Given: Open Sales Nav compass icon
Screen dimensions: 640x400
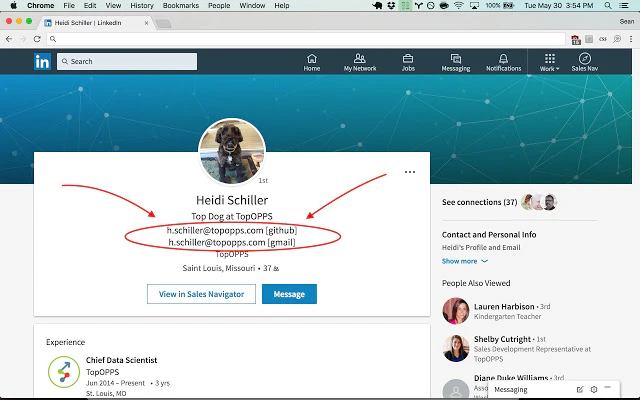Looking at the screenshot, I should pyautogui.click(x=584, y=62).
